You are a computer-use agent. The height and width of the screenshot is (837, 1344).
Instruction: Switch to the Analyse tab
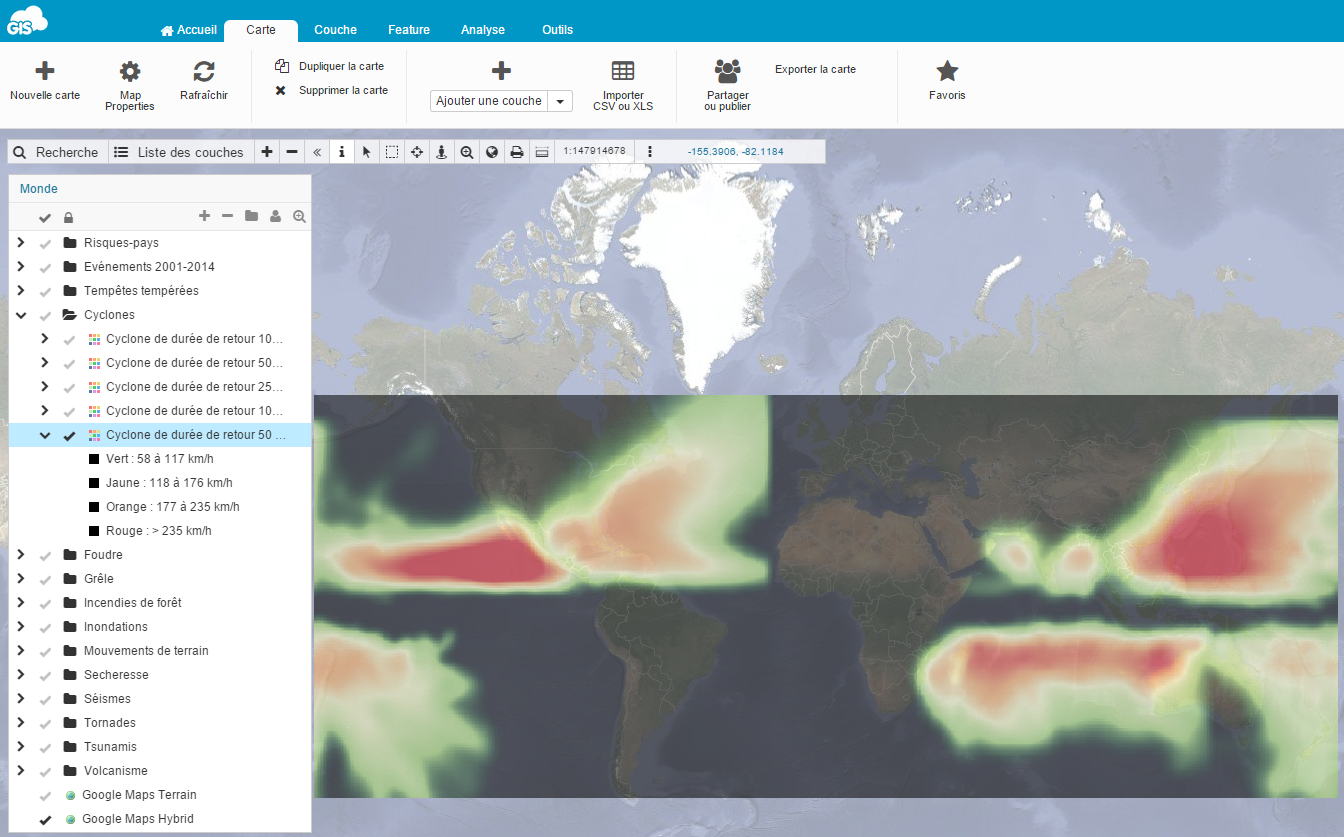pyautogui.click(x=483, y=30)
